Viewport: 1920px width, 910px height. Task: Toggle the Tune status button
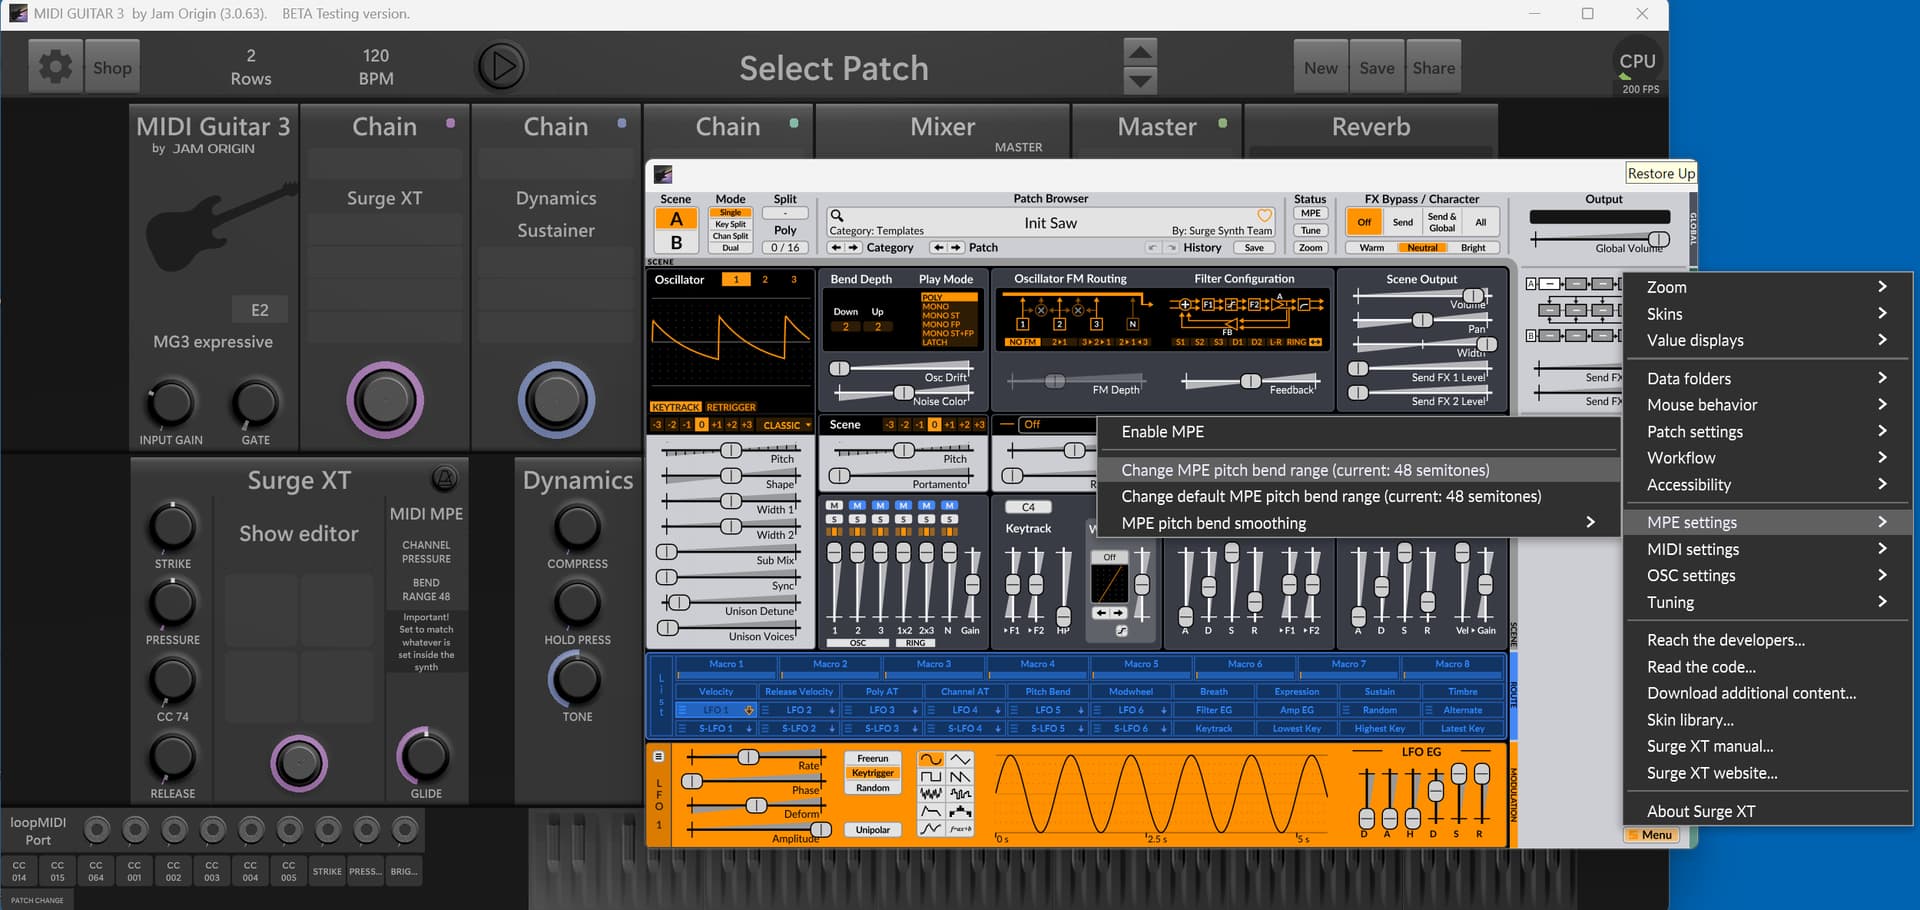click(x=1310, y=230)
